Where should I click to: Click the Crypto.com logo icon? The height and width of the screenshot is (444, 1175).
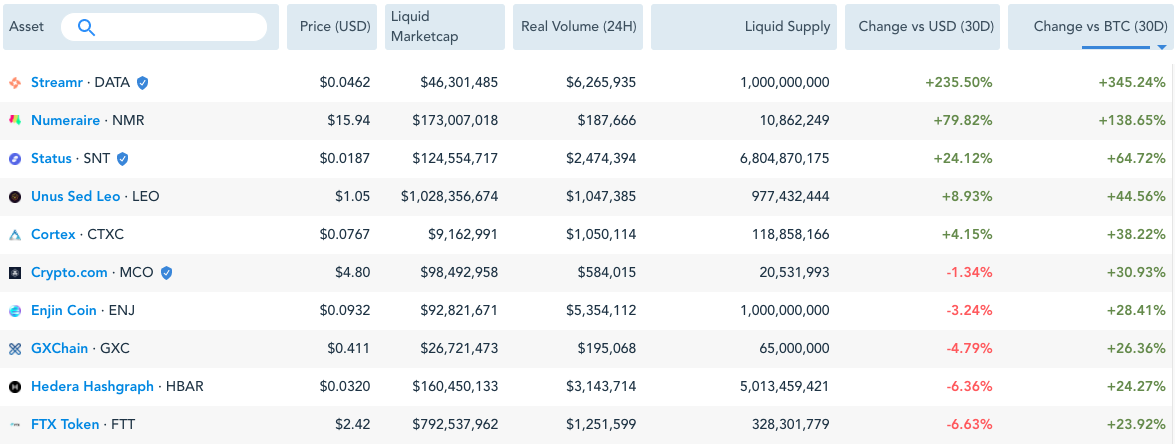[x=15, y=273]
